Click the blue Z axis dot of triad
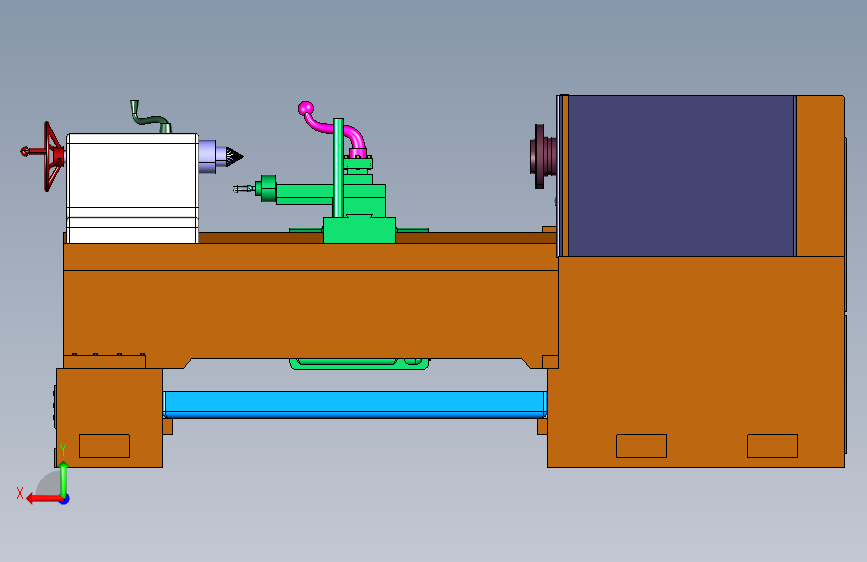This screenshot has width=867, height=562. (65, 499)
